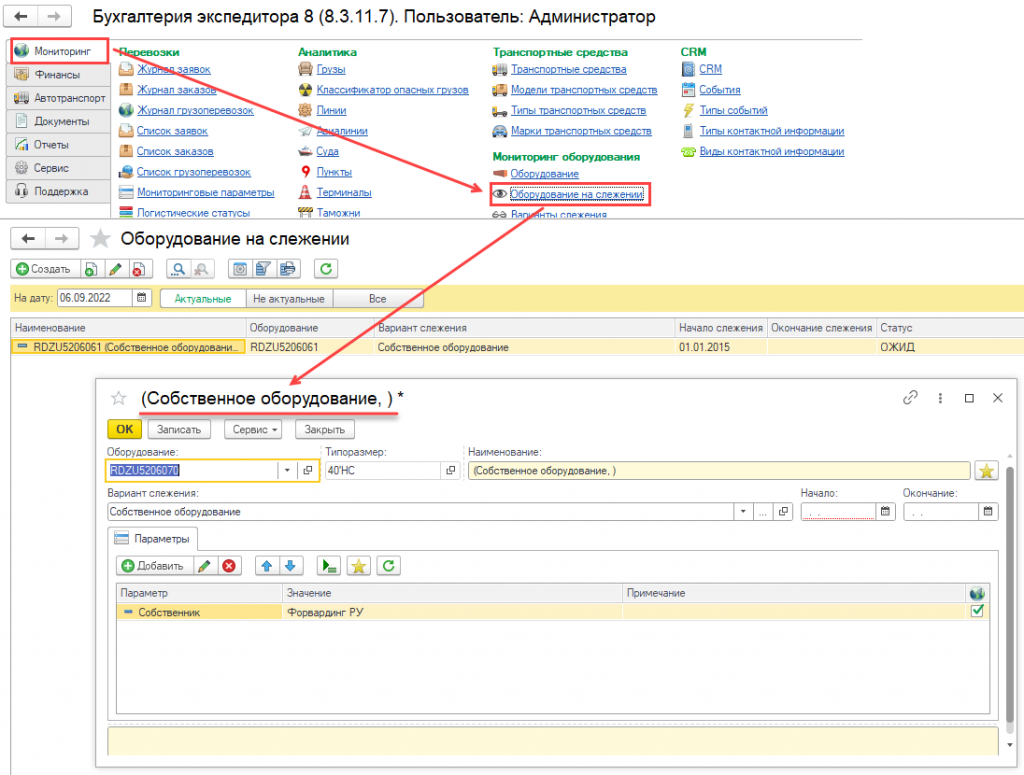Click the mark-for-deletion icon in the list toolbar
Screen dimensions: 1024x775
(x=138, y=269)
